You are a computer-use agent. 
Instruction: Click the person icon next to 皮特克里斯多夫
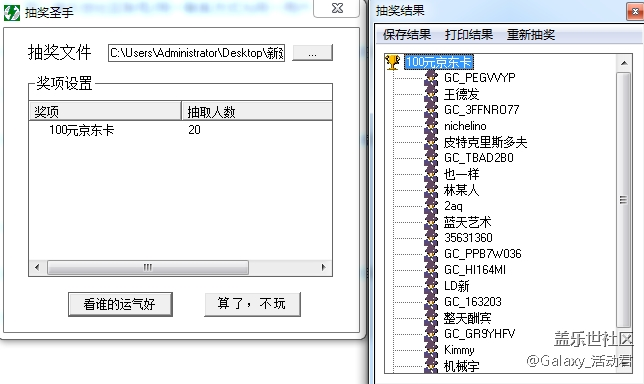click(431, 142)
